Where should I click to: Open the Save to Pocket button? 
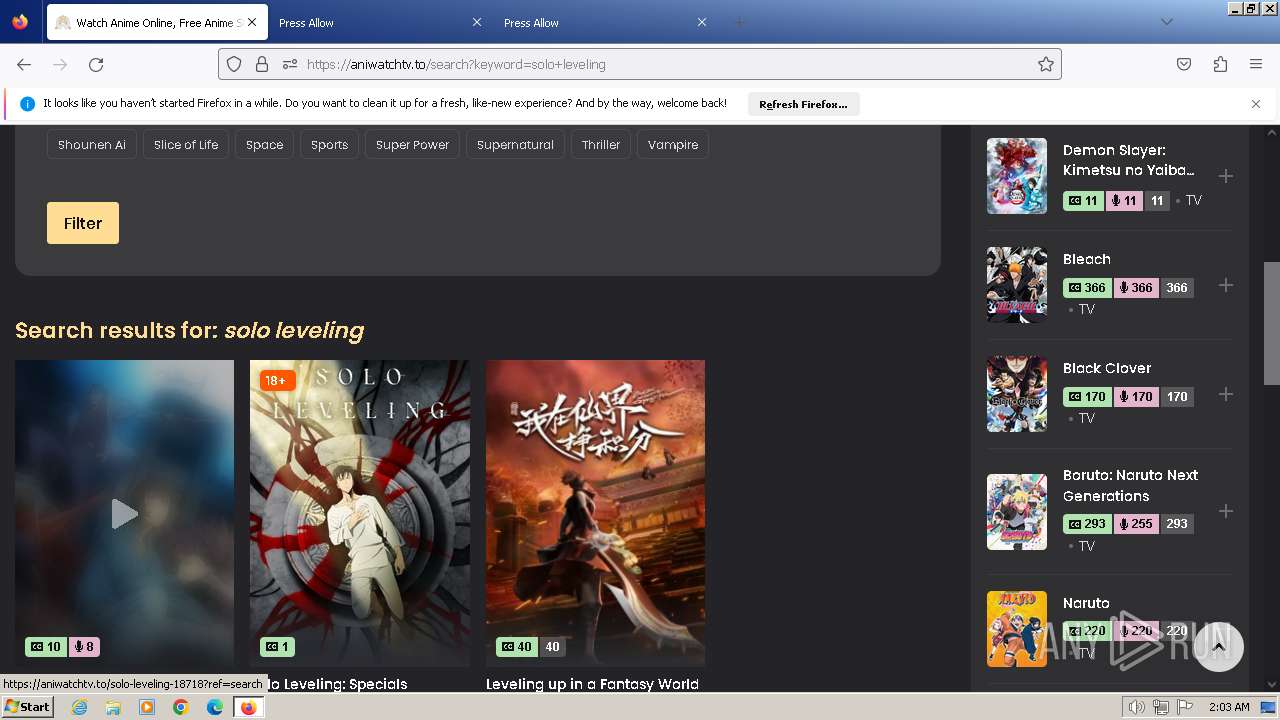point(1184,64)
